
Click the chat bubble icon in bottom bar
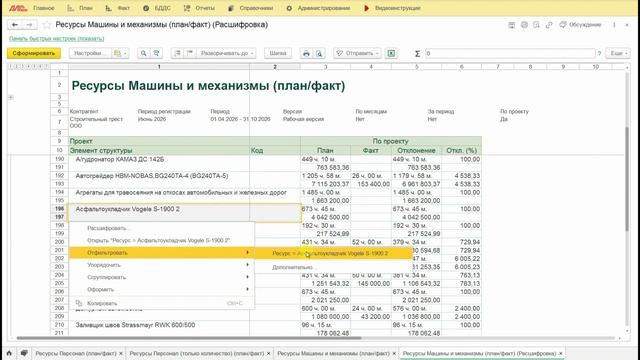coord(24,353)
